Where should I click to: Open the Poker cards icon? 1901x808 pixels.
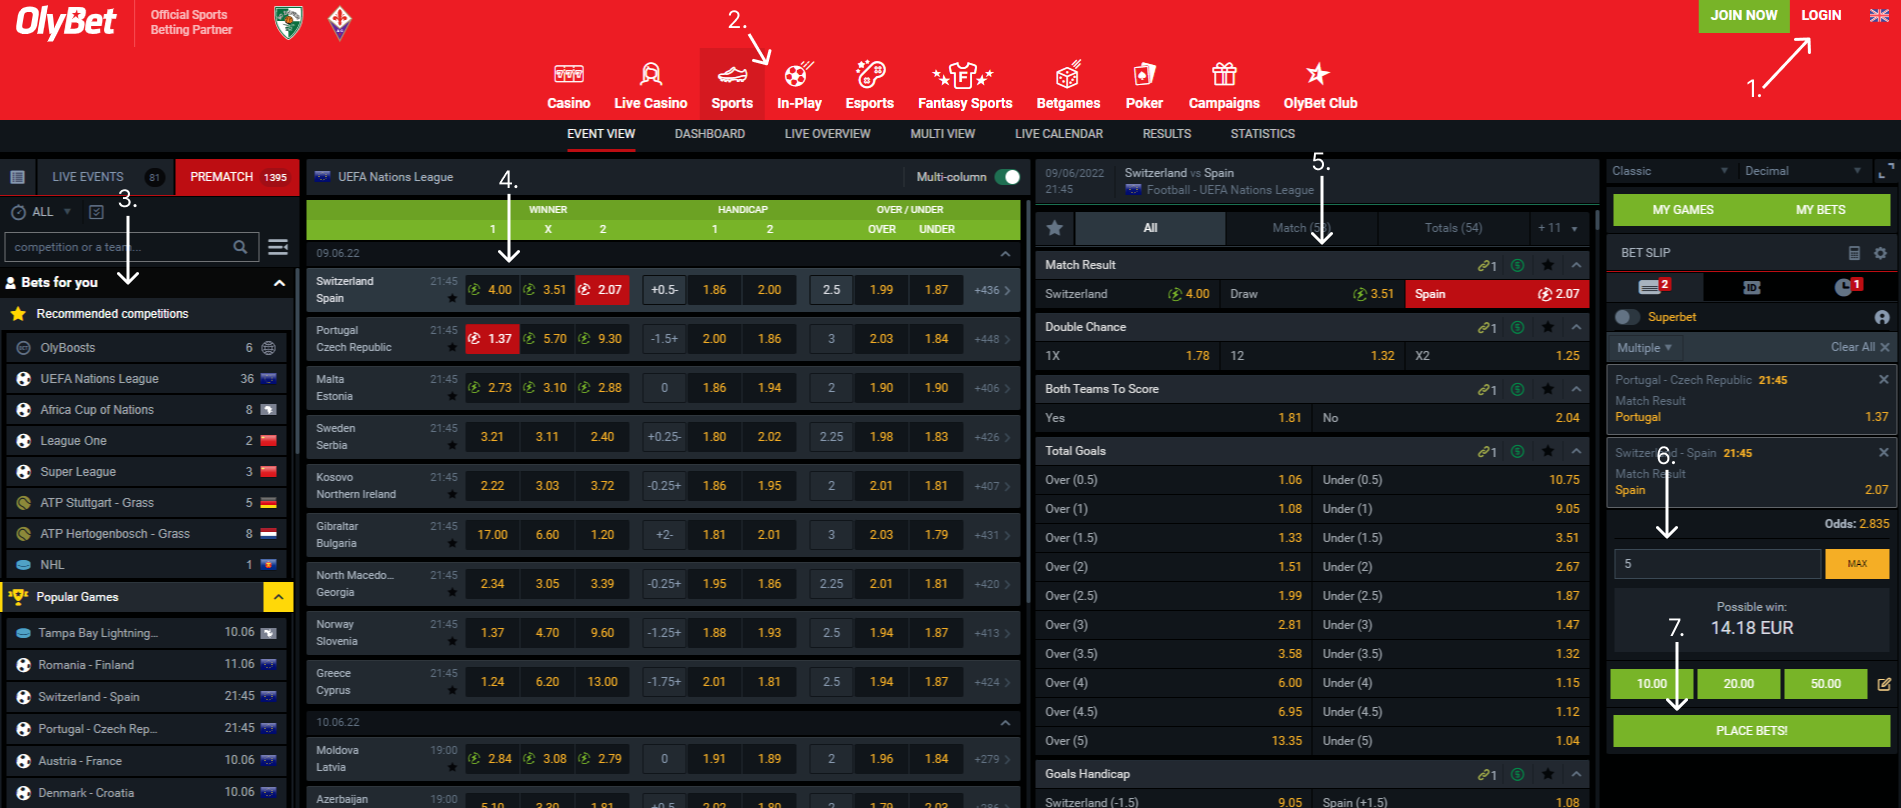[1144, 75]
